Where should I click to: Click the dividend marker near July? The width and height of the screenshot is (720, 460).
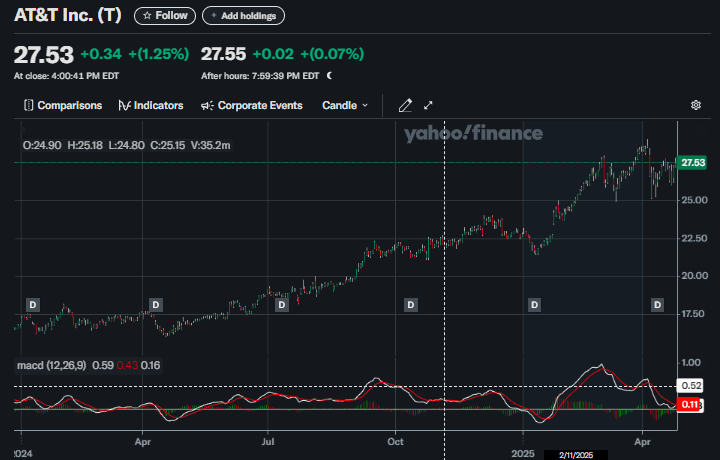[282, 304]
